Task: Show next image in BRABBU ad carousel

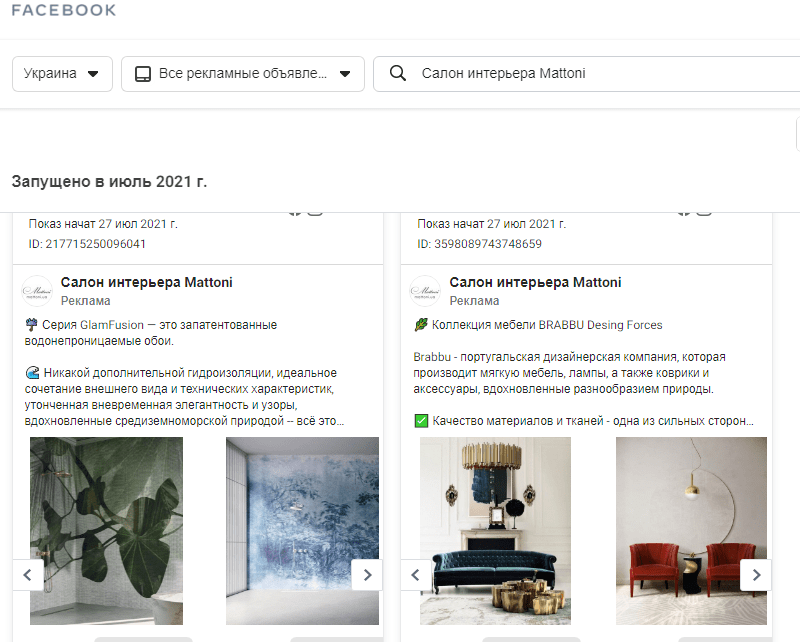Action: [x=756, y=575]
